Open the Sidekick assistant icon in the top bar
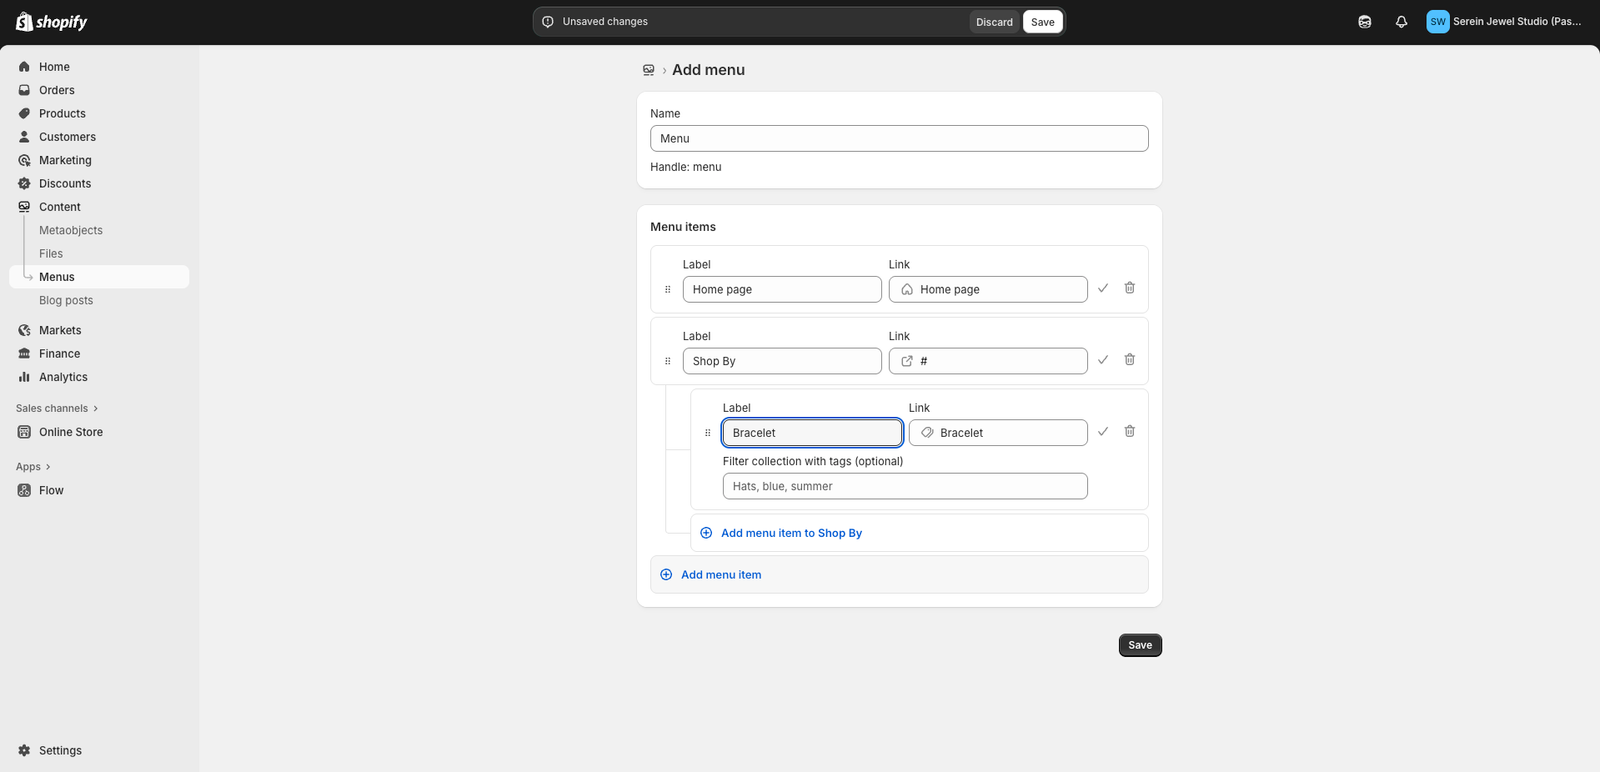Viewport: 1600px width, 772px height. [1364, 22]
